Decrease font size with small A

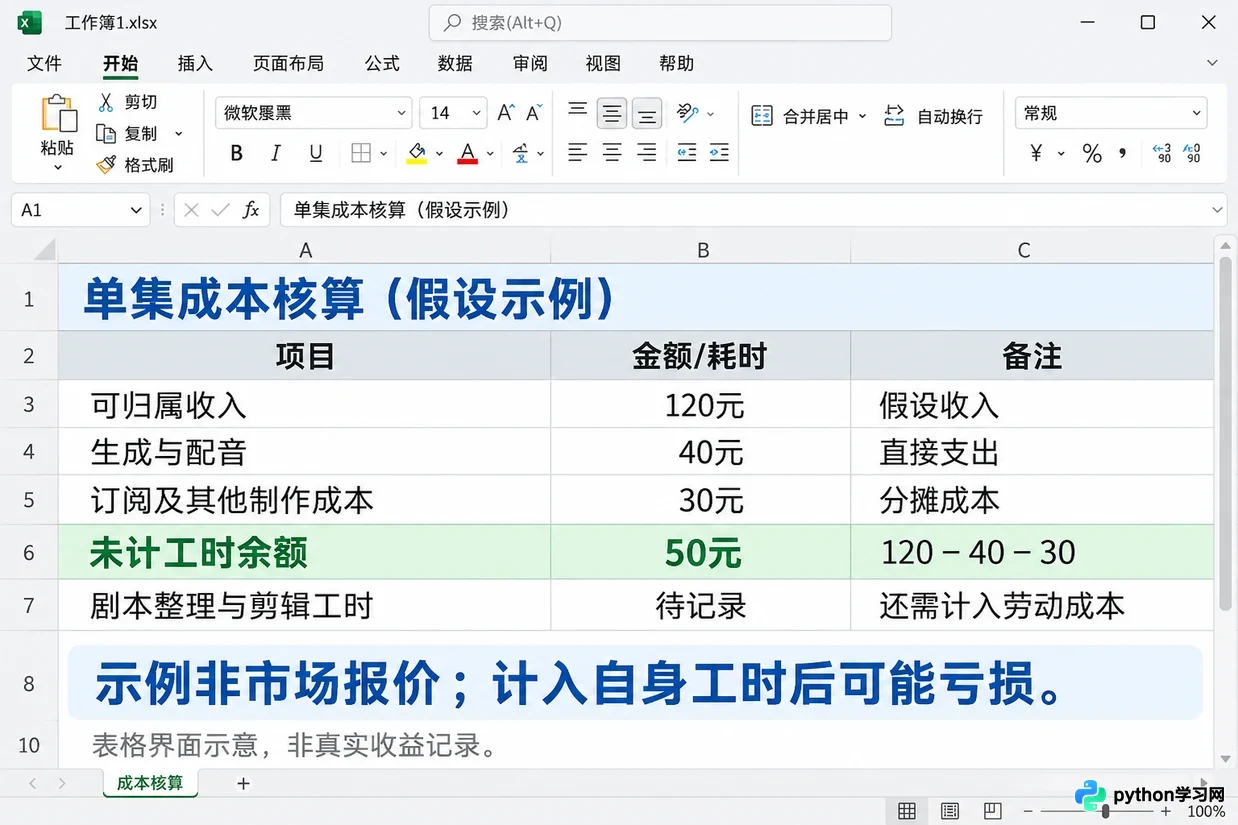534,113
